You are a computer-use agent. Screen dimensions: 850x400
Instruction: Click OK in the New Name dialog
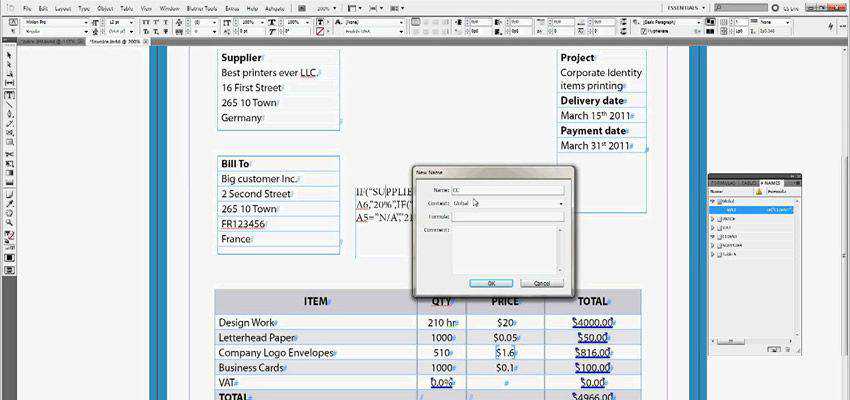[x=491, y=283]
